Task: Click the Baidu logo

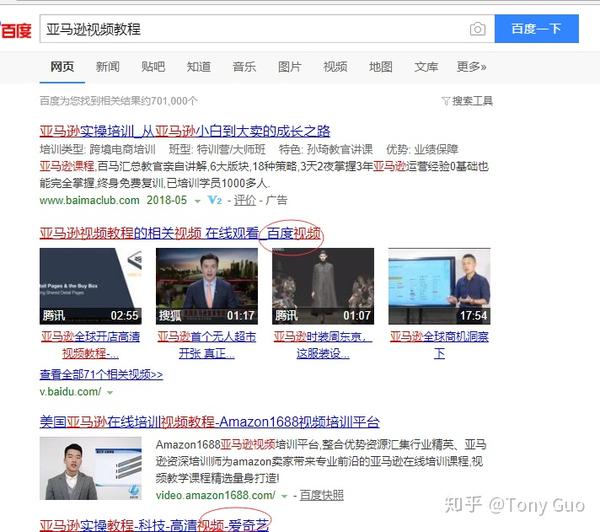Action: pos(15,30)
